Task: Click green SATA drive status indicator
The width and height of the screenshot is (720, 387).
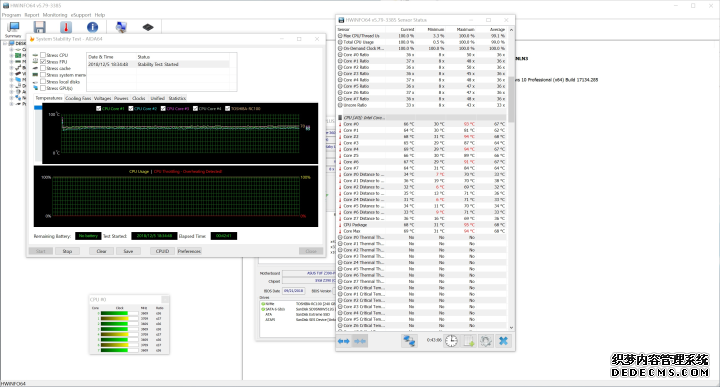Action: pos(264,309)
